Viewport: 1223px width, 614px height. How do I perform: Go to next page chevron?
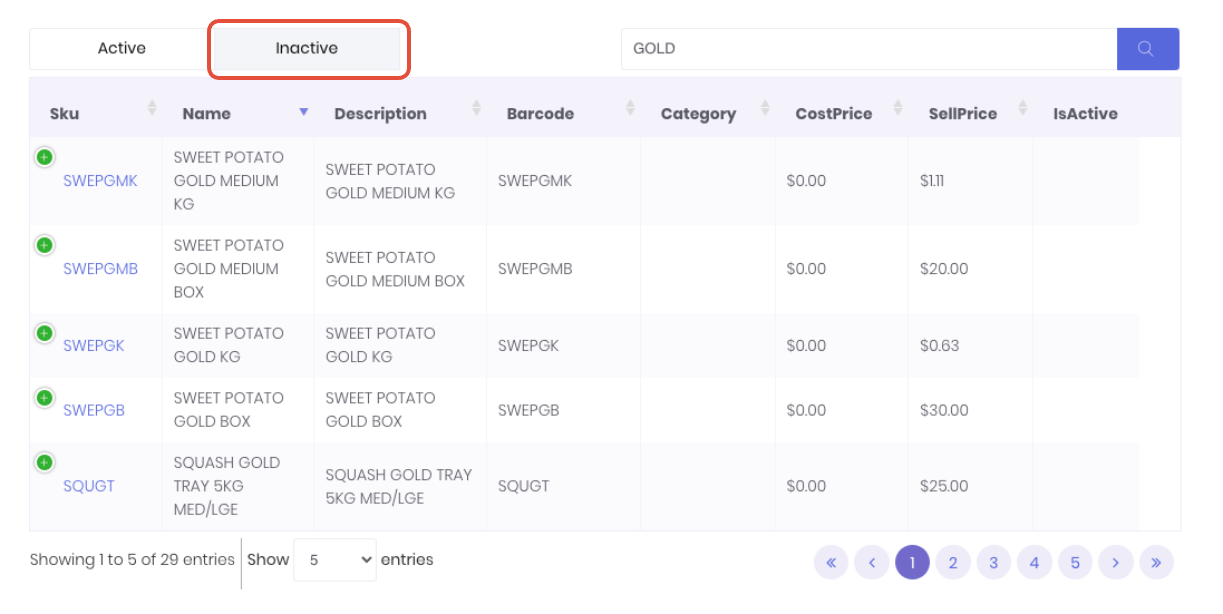[1115, 563]
